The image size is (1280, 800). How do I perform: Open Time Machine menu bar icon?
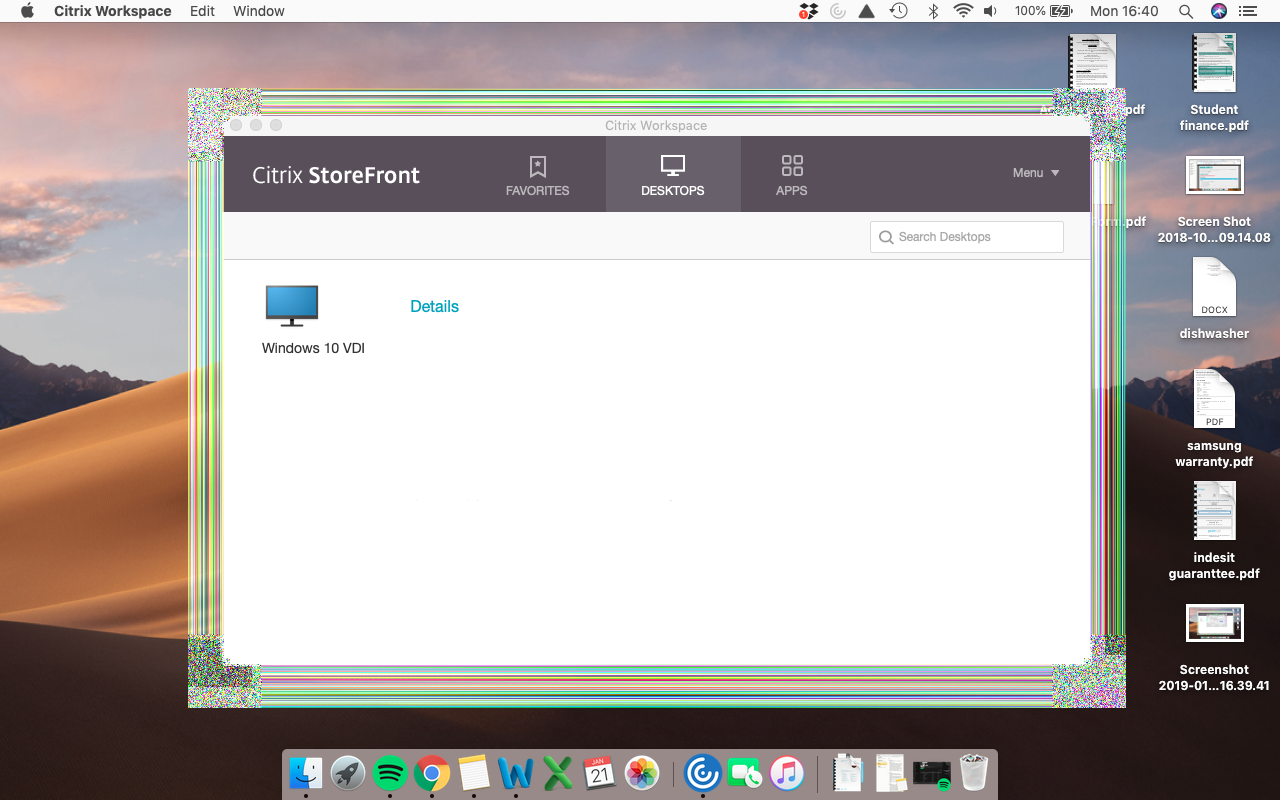coord(899,11)
